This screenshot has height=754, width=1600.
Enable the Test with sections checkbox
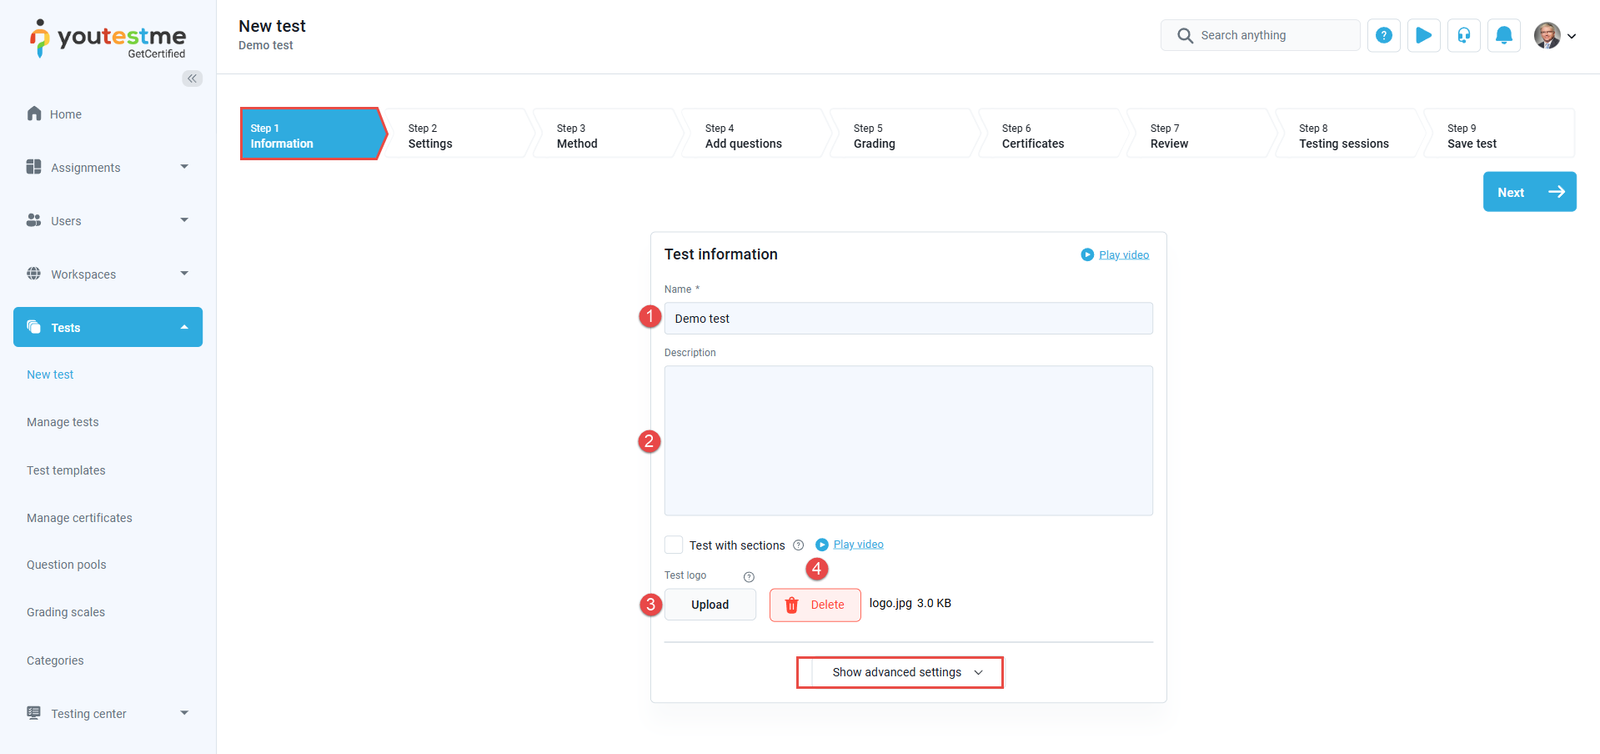click(x=674, y=545)
